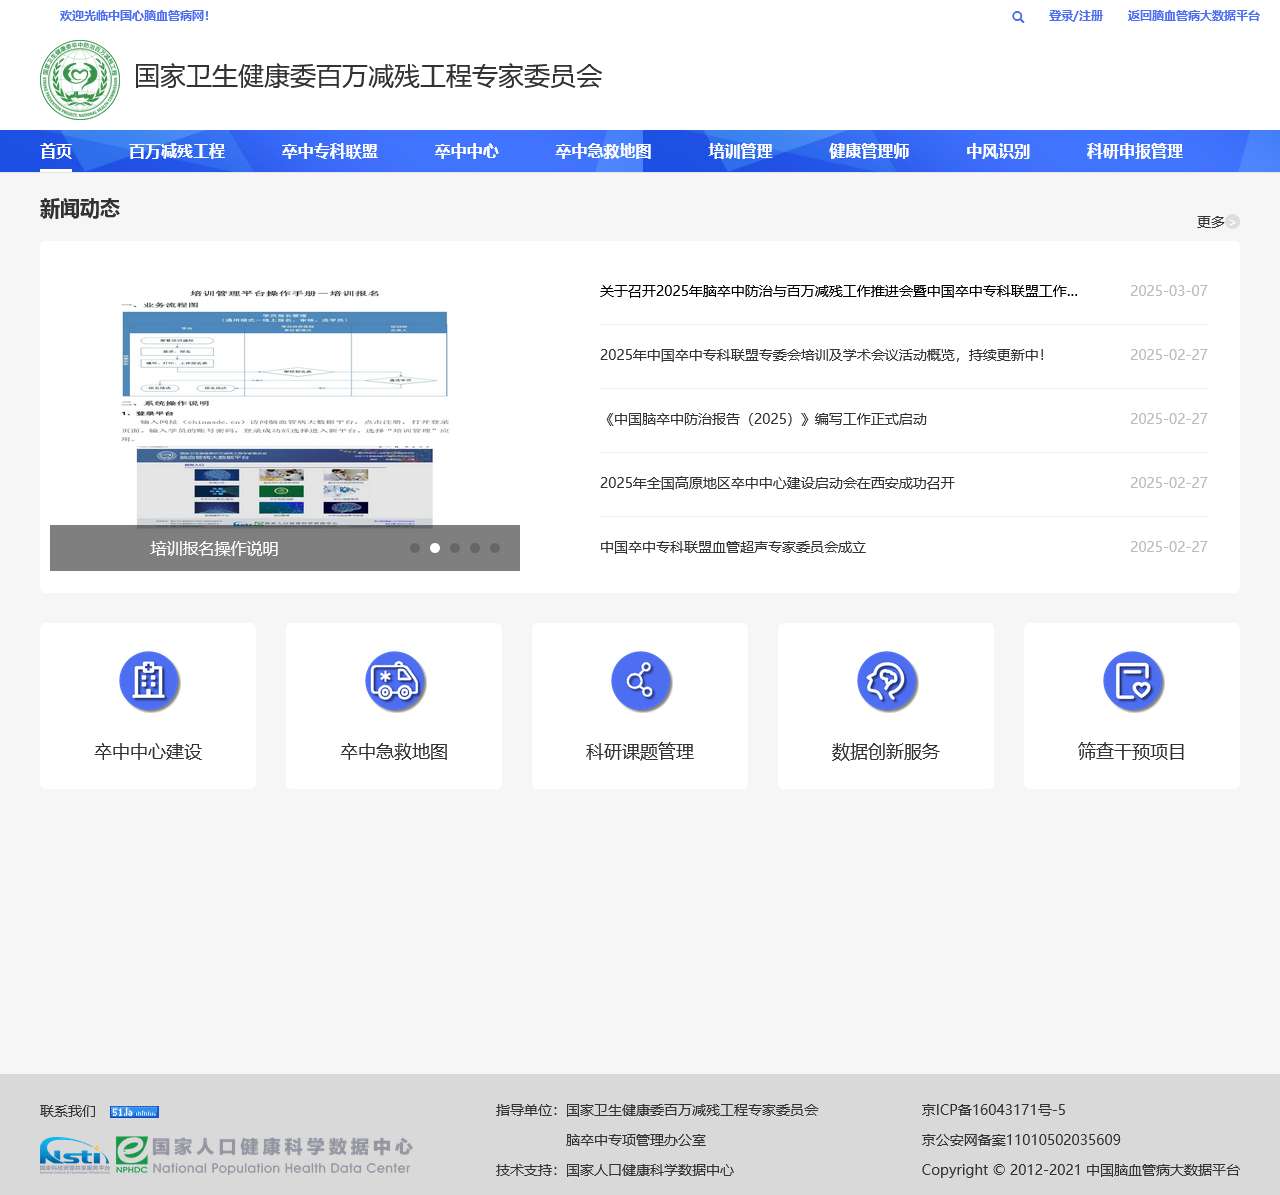Open 科研申报管理 nav menu

click(1135, 151)
